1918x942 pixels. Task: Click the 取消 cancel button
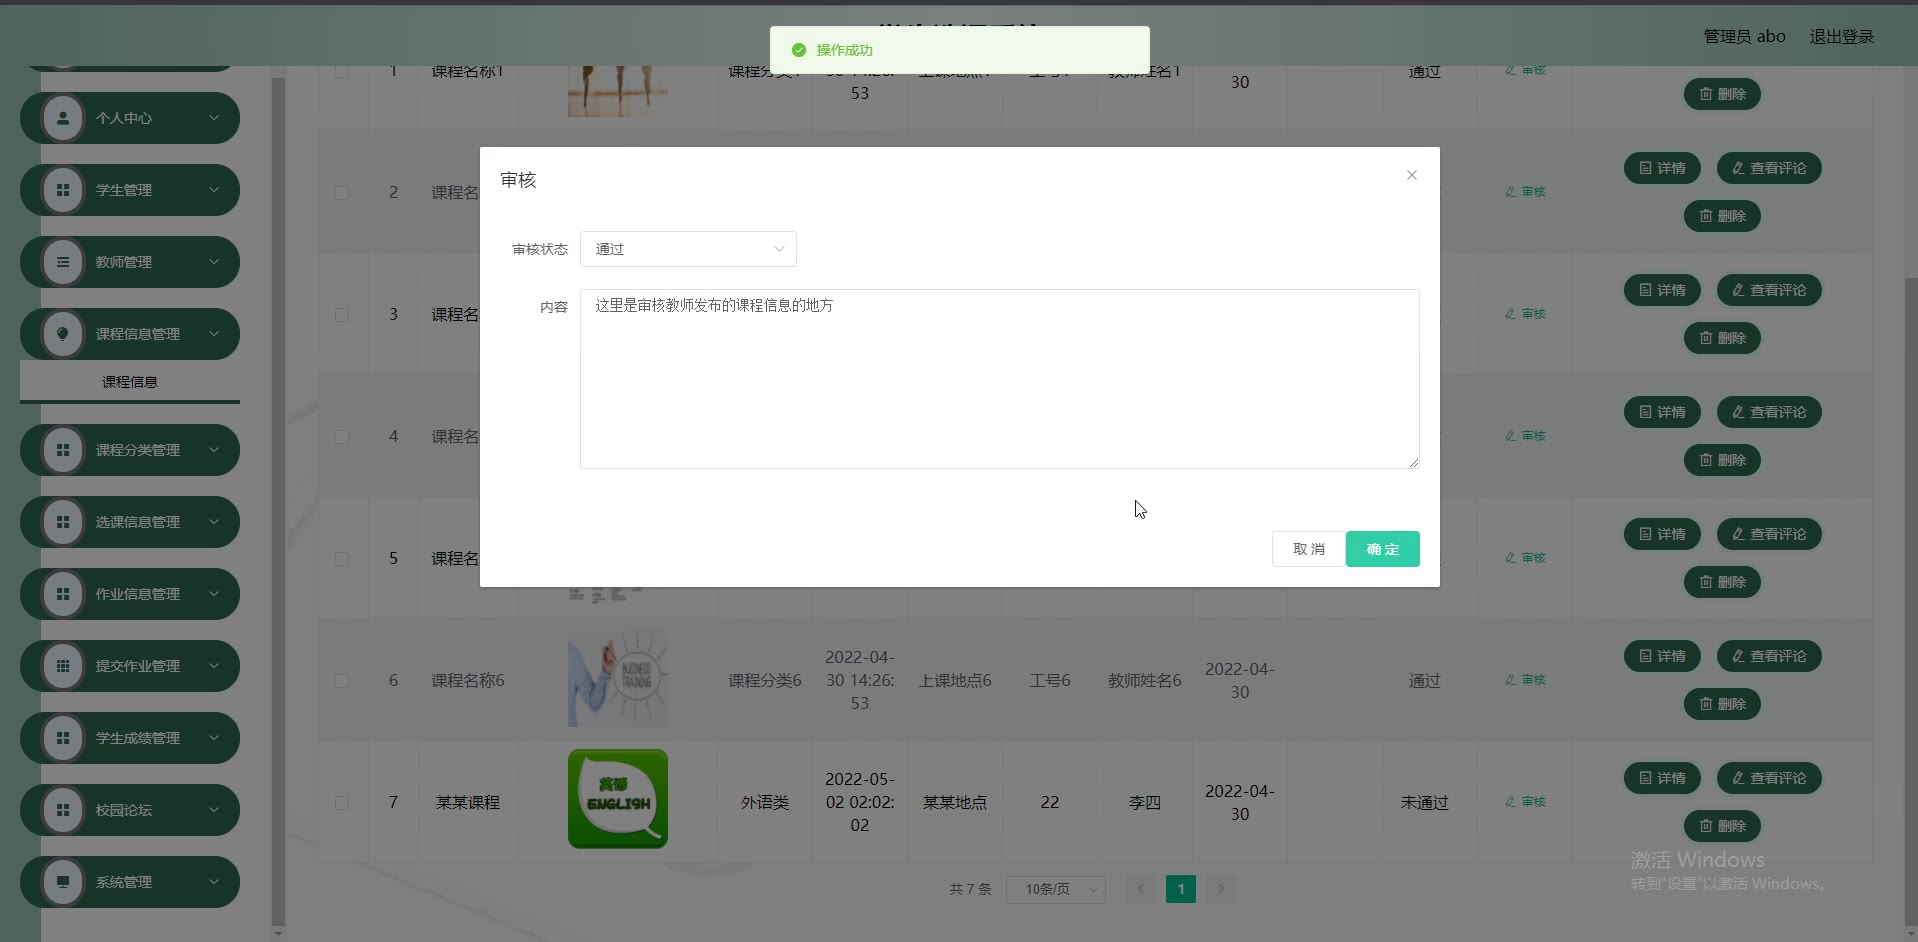click(1309, 549)
